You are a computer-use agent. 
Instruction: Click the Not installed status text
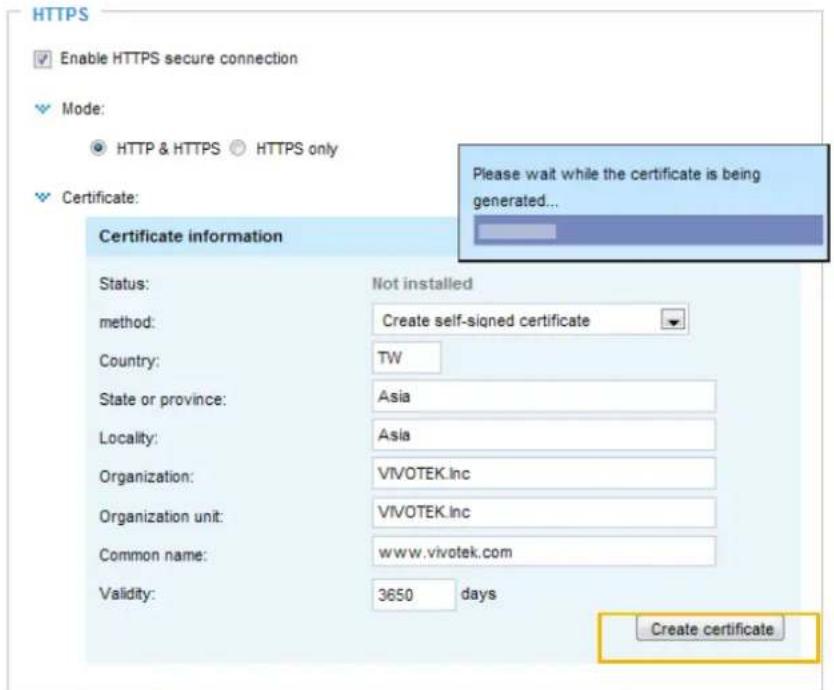coord(422,284)
